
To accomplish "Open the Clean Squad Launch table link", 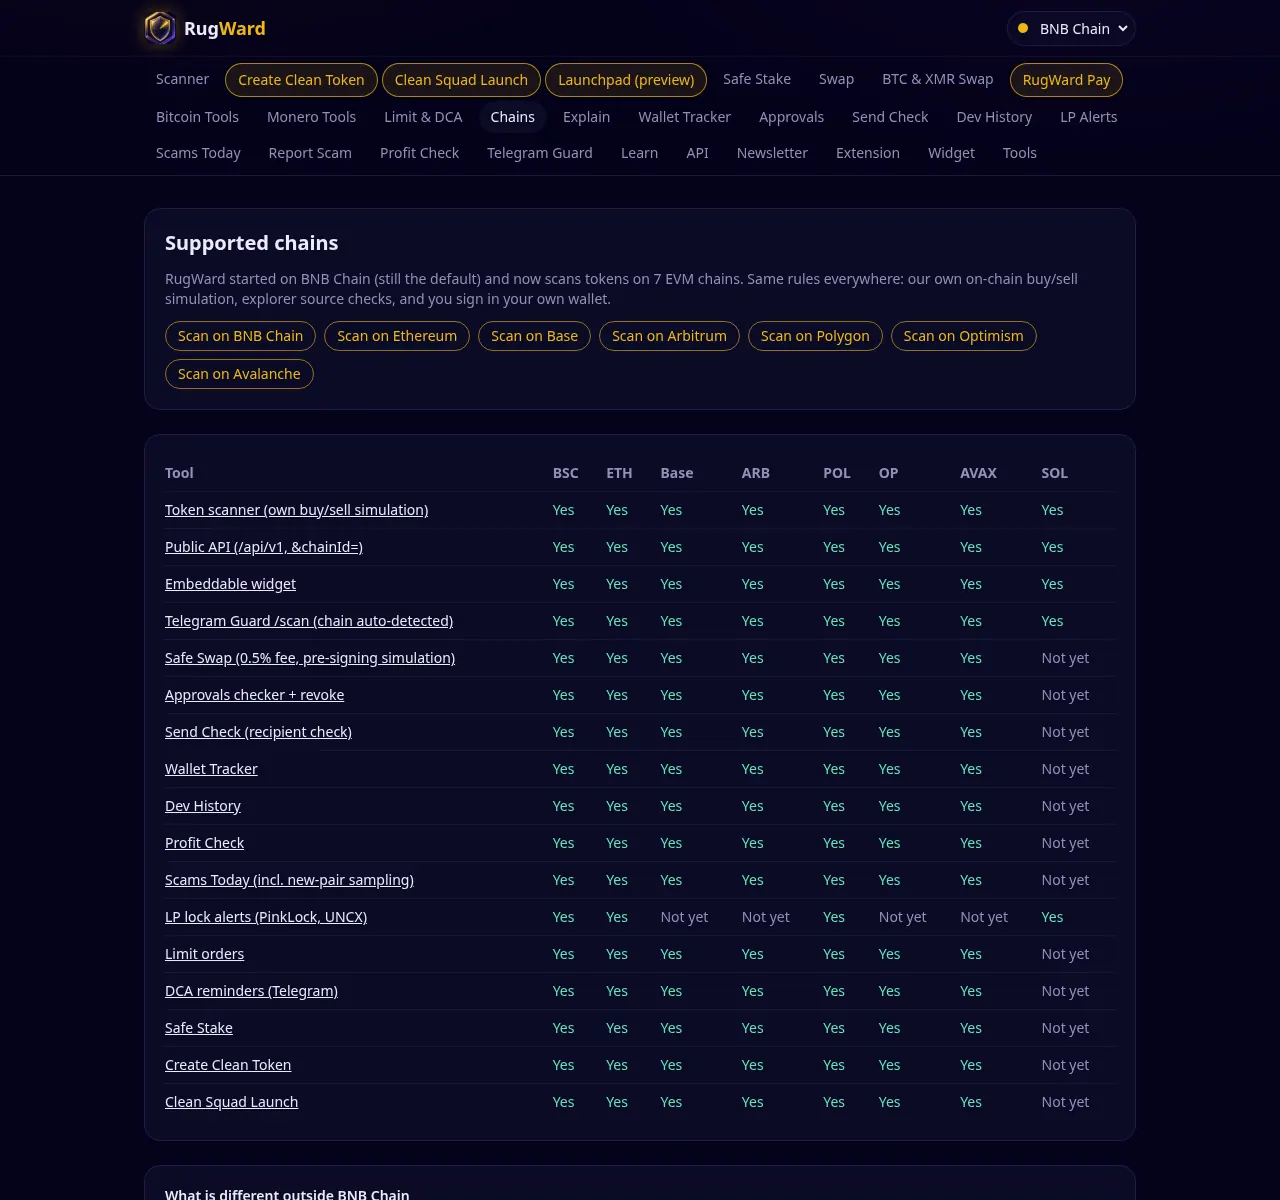I will click(x=231, y=1102).
